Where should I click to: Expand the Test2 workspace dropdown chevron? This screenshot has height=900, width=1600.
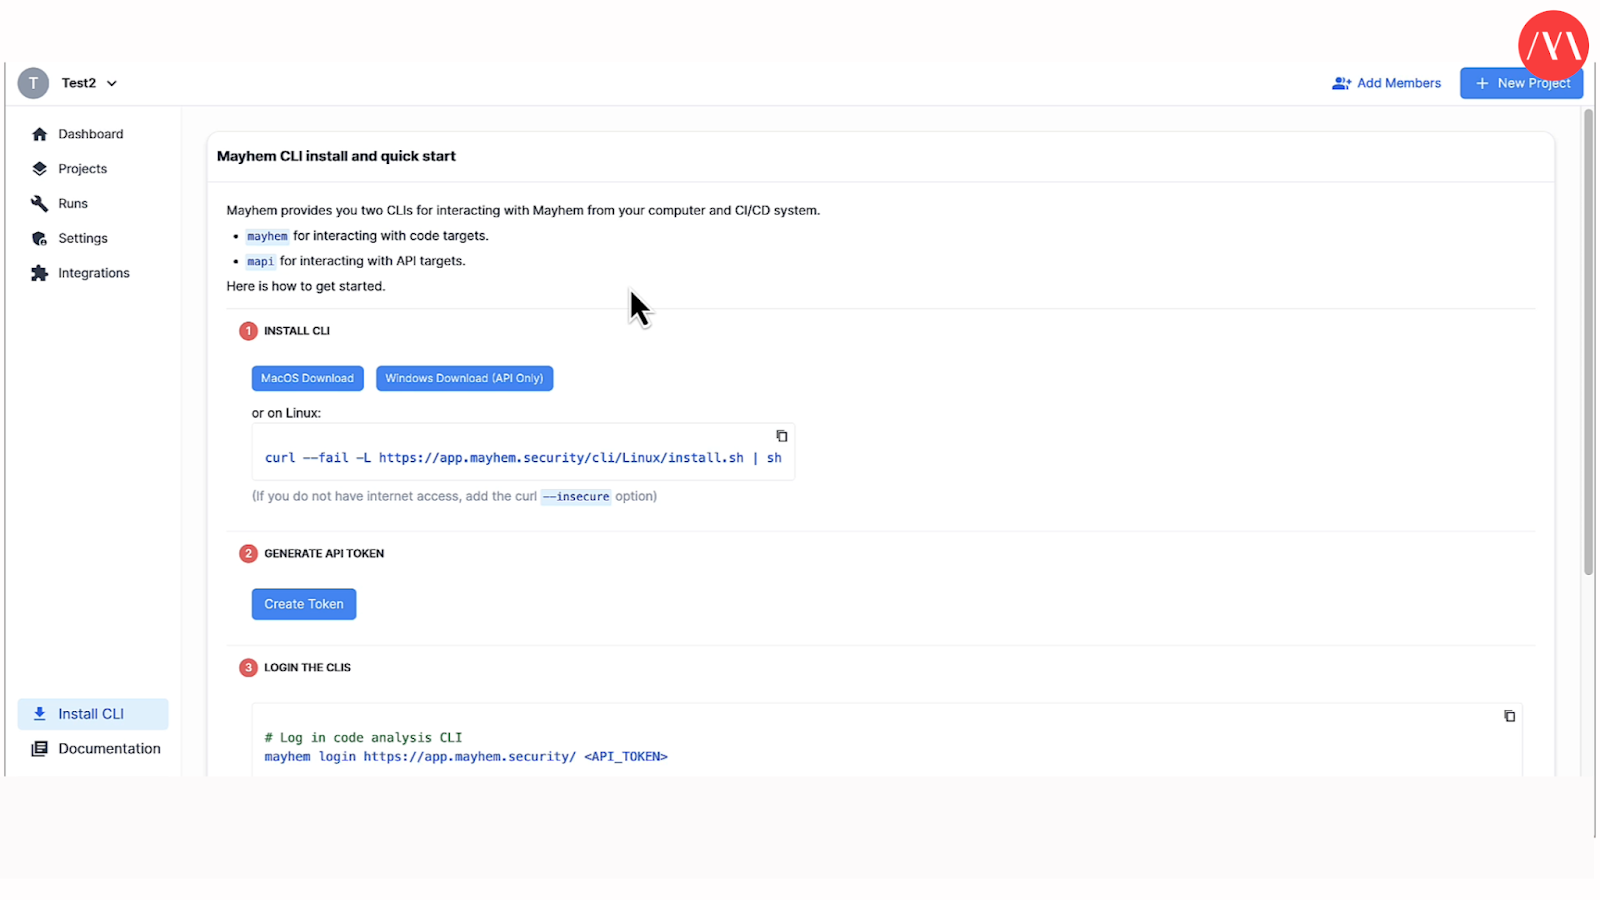112,84
